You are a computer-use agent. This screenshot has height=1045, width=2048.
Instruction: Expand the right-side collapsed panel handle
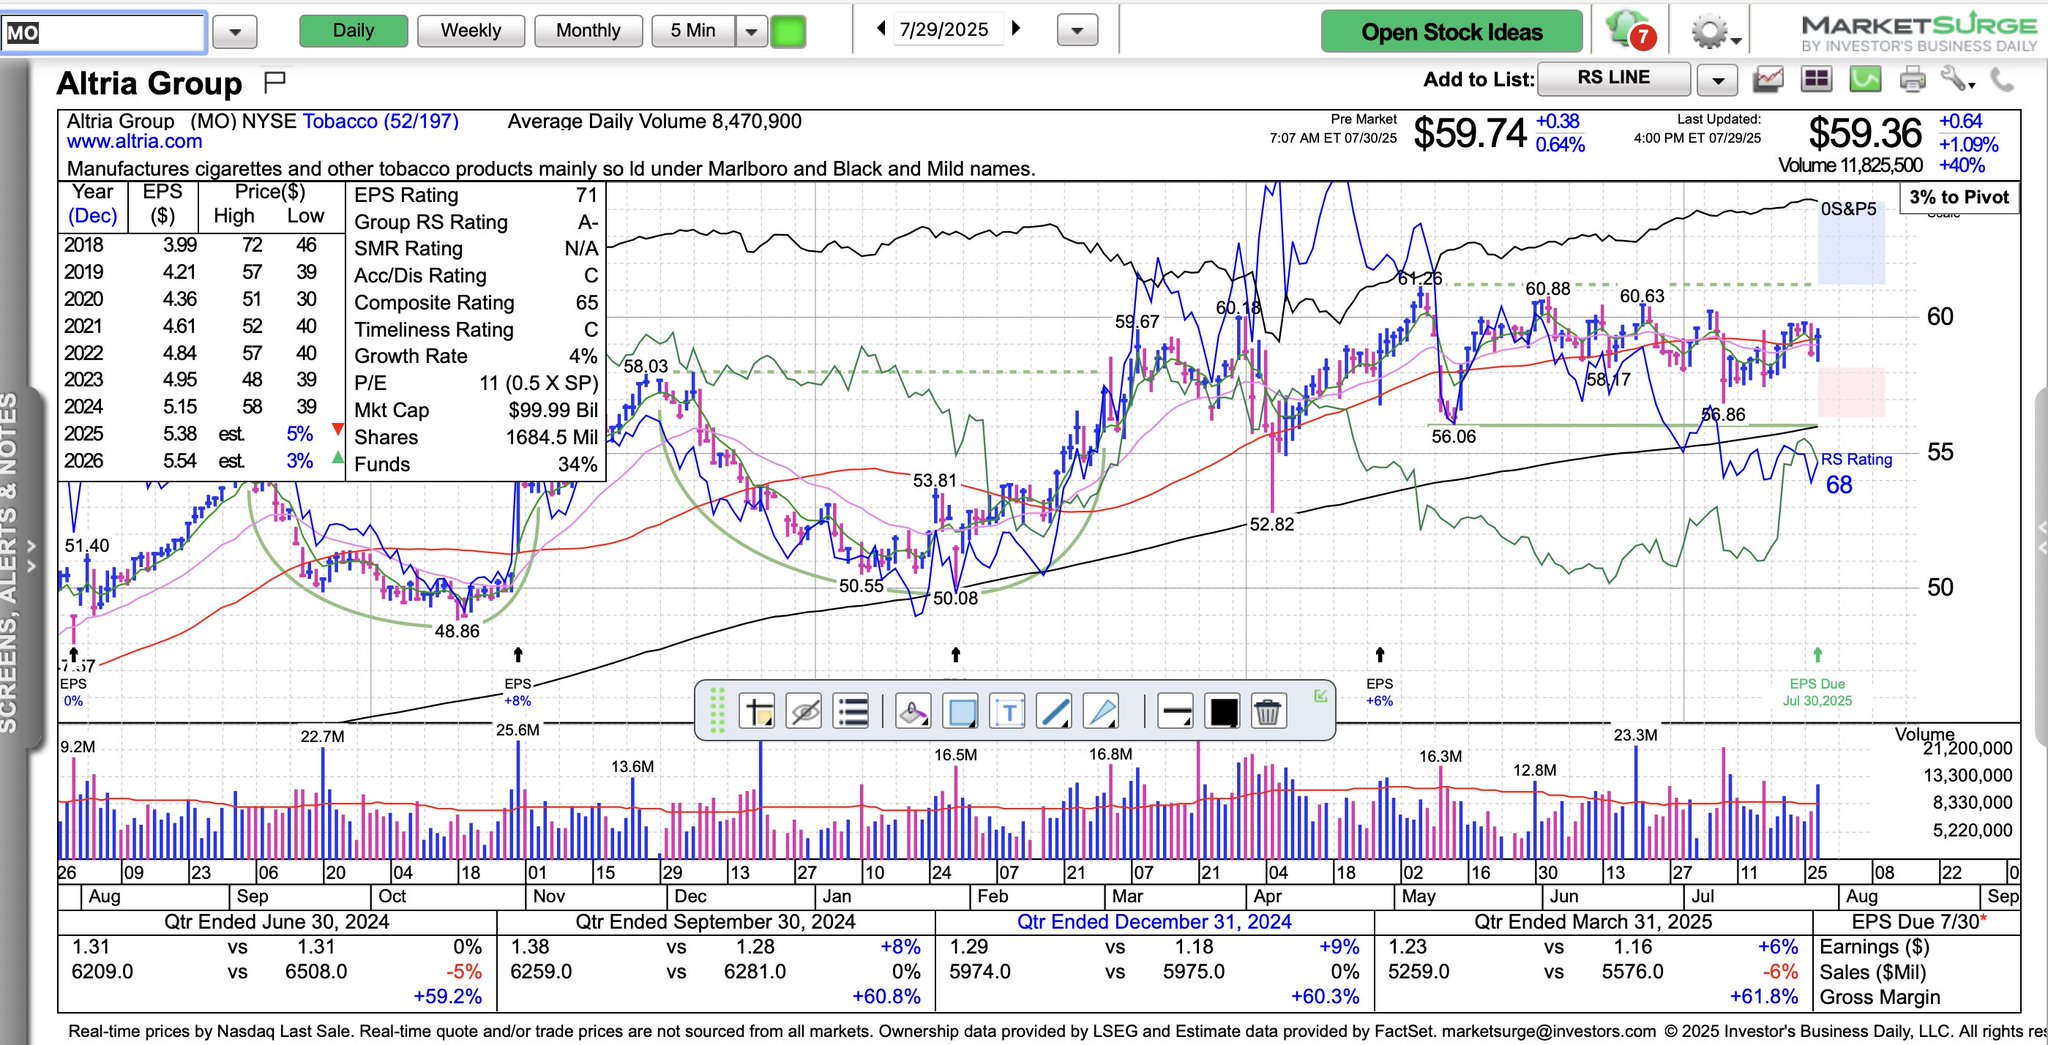pyautogui.click(x=2041, y=536)
